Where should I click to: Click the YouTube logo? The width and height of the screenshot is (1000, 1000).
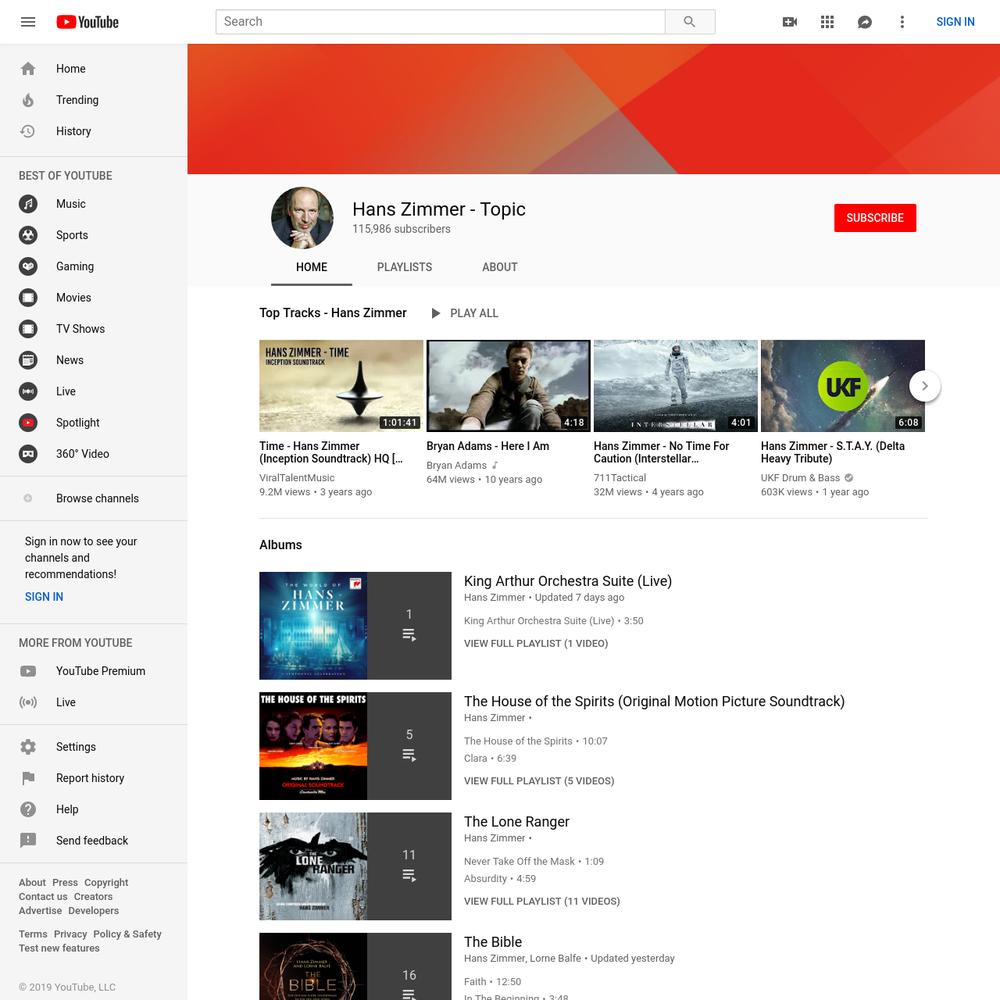pyautogui.click(x=87, y=22)
